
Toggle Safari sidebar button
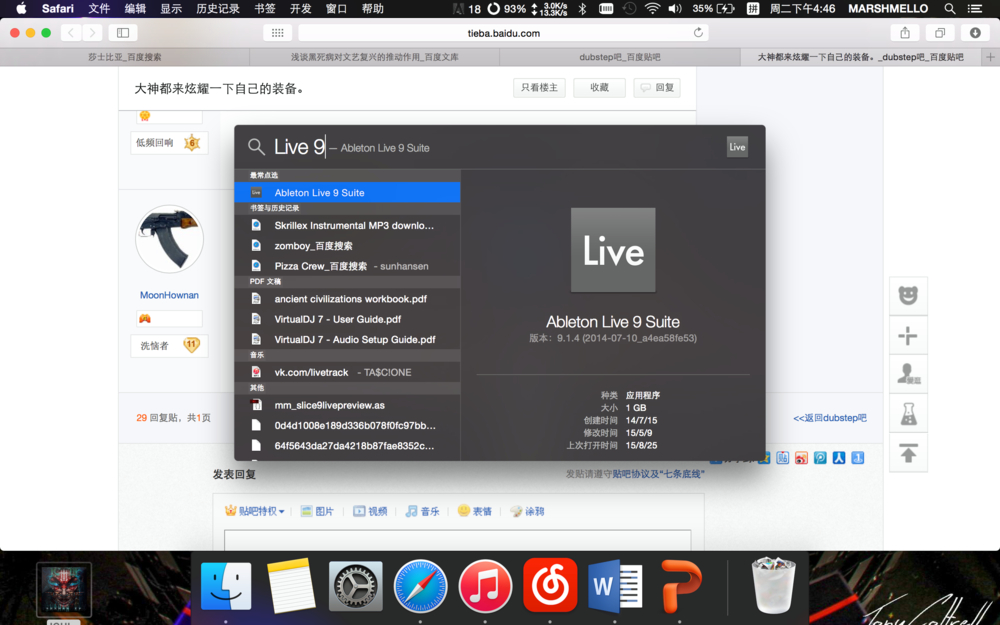[123, 33]
